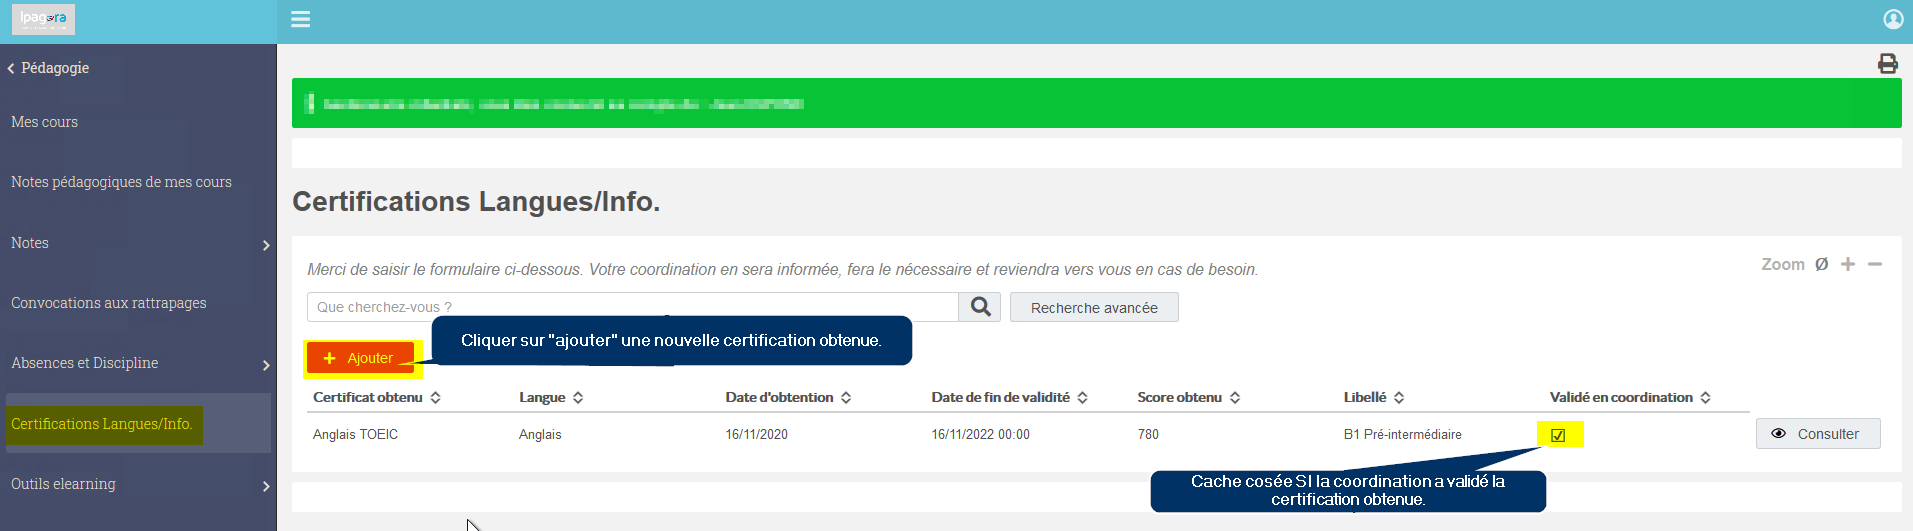Click the Ajouter button
This screenshot has height=531, width=1913.
360,358
